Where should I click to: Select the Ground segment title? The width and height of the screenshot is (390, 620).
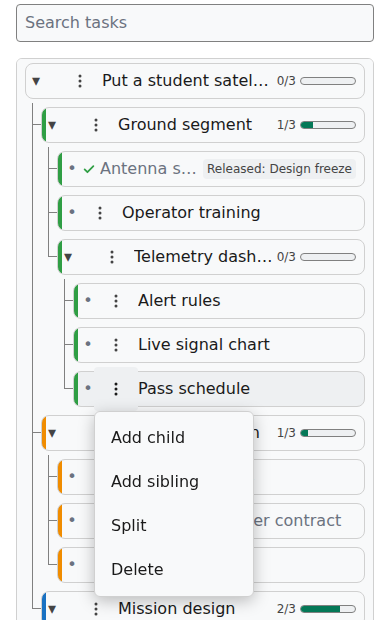(x=185, y=125)
